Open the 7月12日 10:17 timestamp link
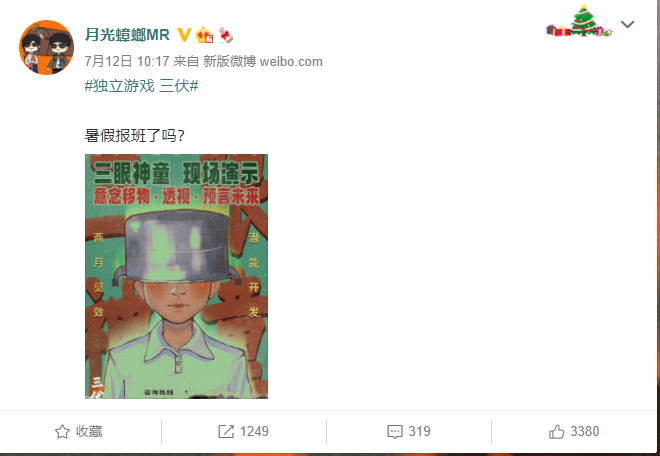 (x=127, y=61)
